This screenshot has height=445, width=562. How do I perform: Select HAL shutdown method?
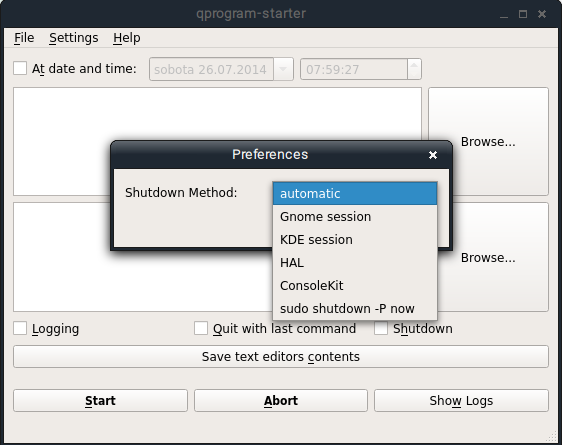355,263
